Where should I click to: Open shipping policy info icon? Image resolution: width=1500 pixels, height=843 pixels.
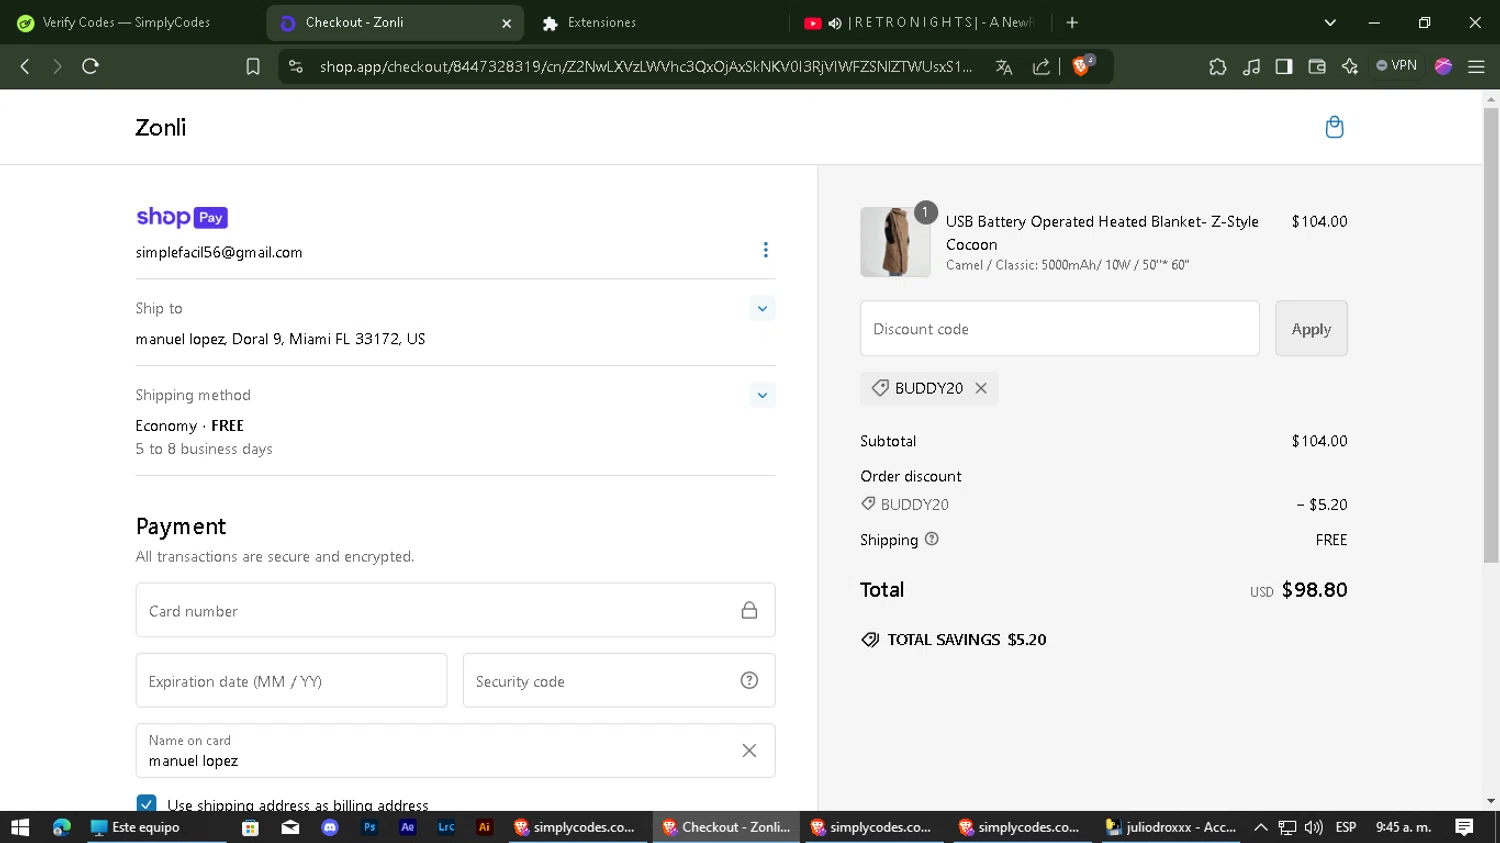pos(932,539)
